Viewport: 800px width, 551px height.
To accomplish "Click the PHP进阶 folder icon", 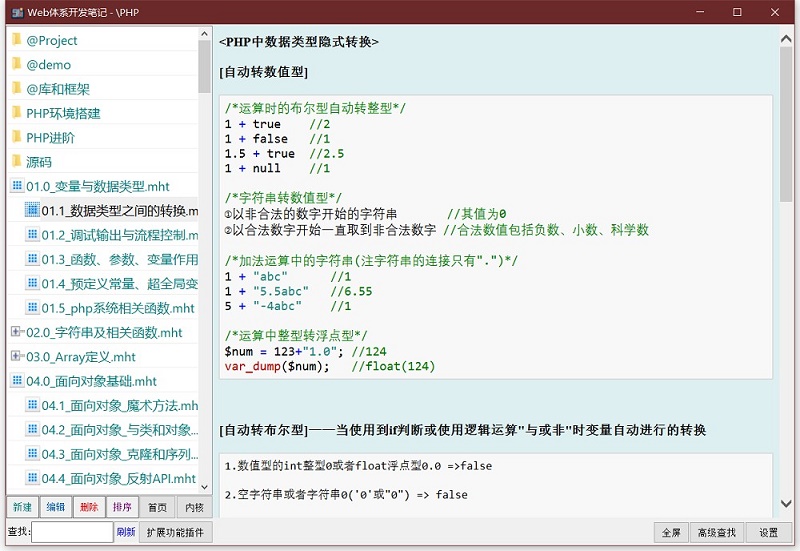I will tap(16, 137).
